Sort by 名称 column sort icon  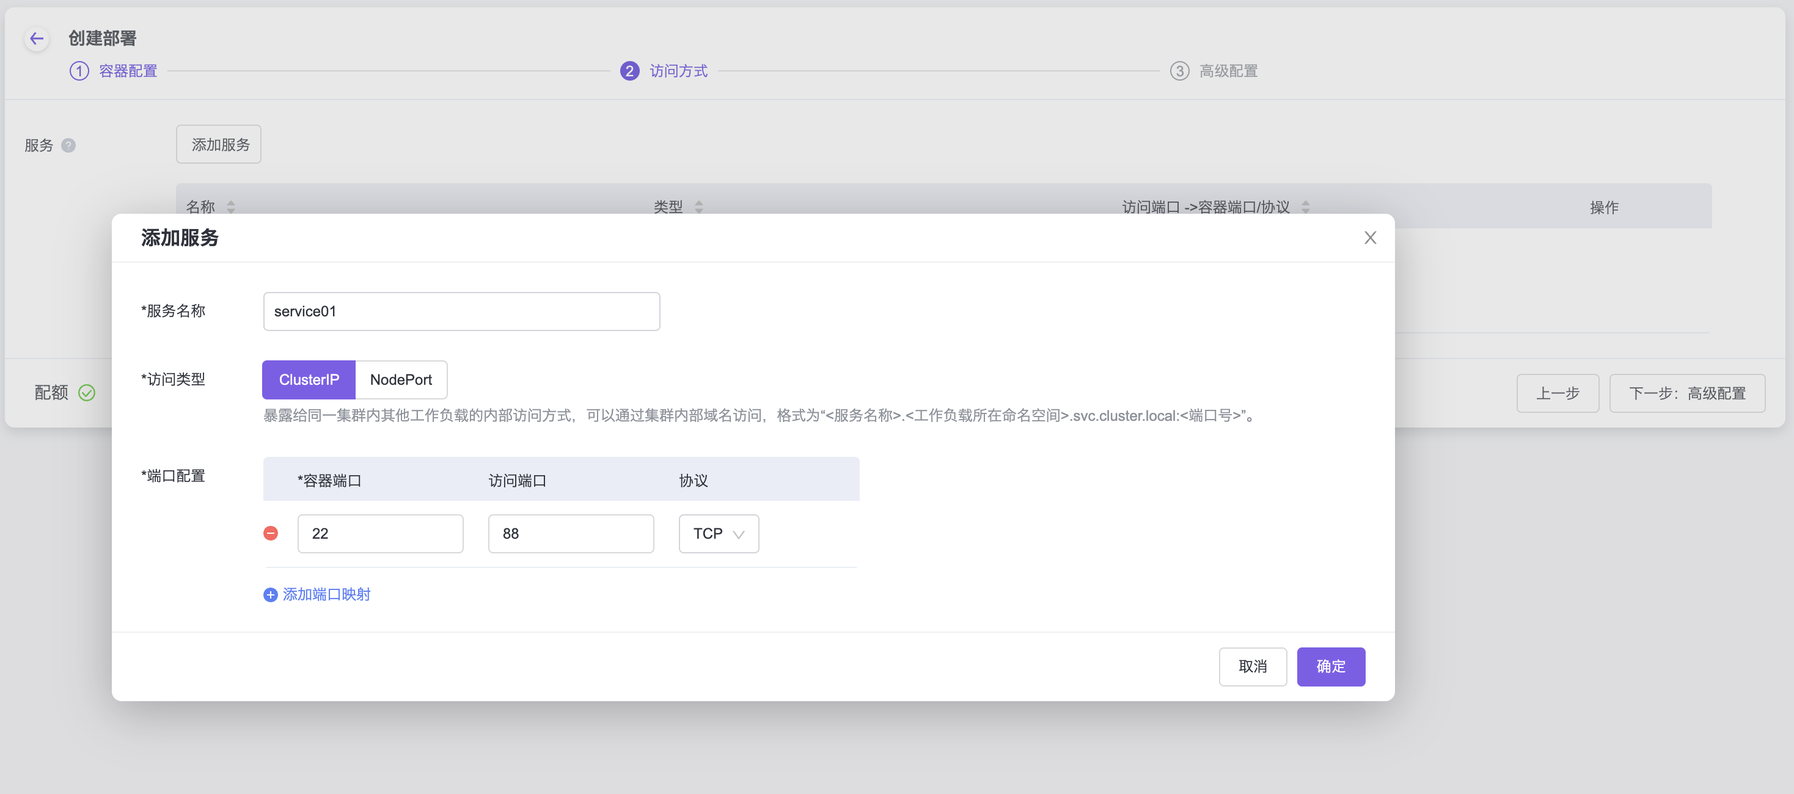[x=231, y=207]
